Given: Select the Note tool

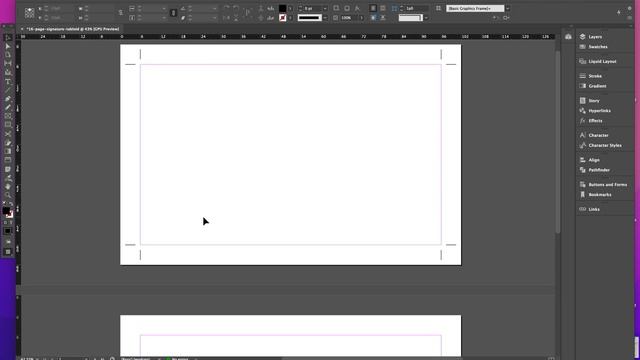Looking at the screenshot, I should 8,169.
